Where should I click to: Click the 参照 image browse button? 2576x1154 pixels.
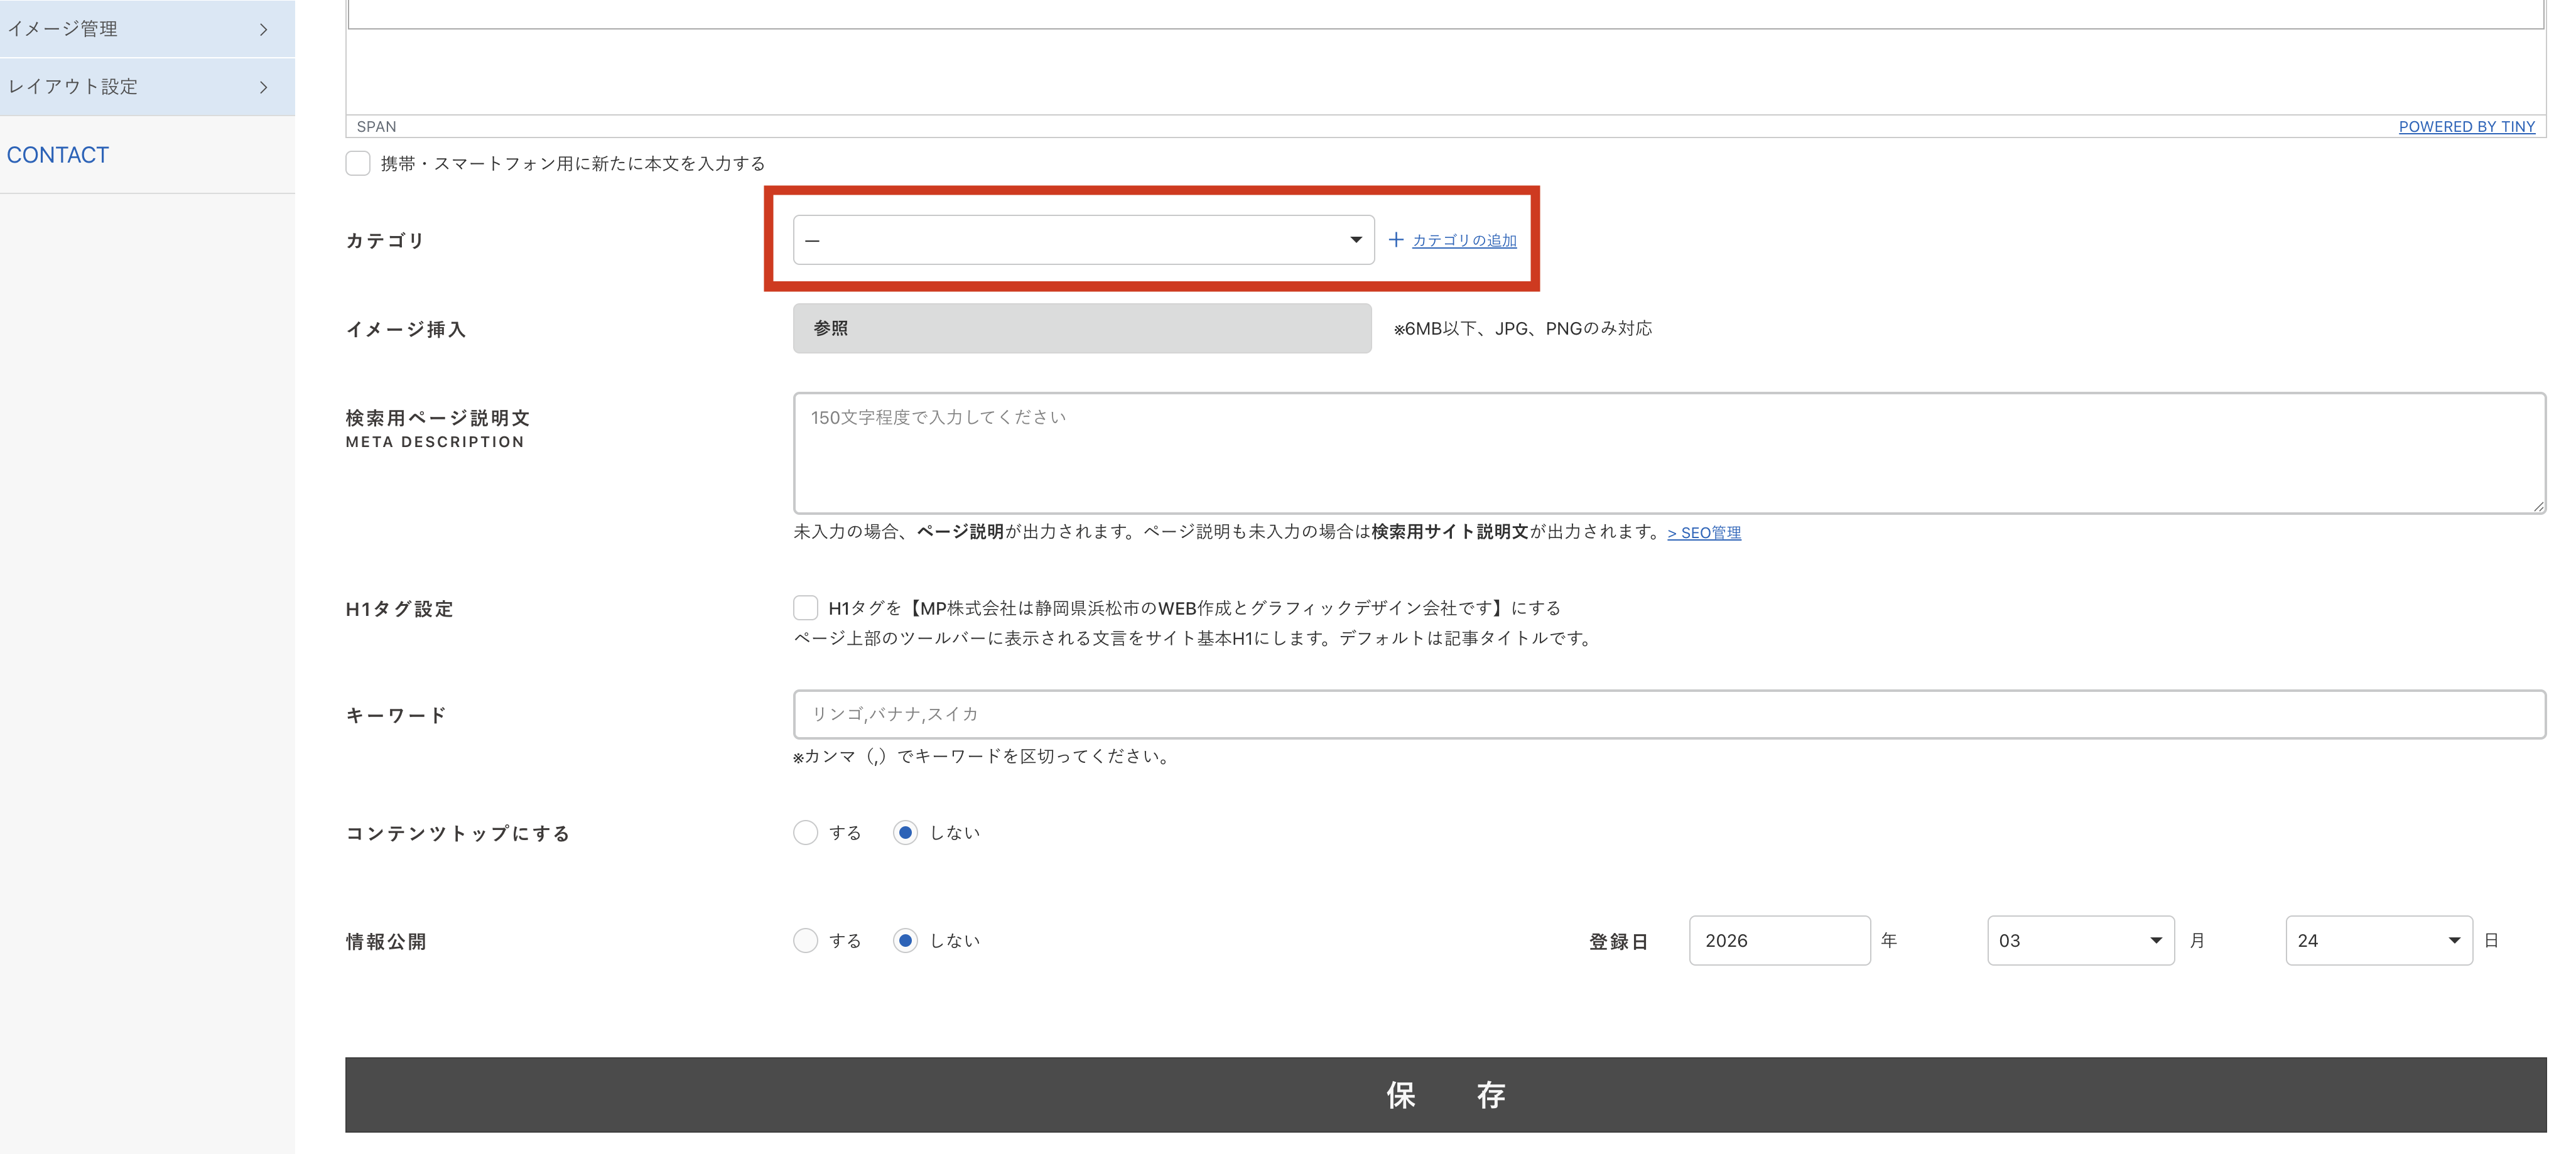(x=1081, y=328)
